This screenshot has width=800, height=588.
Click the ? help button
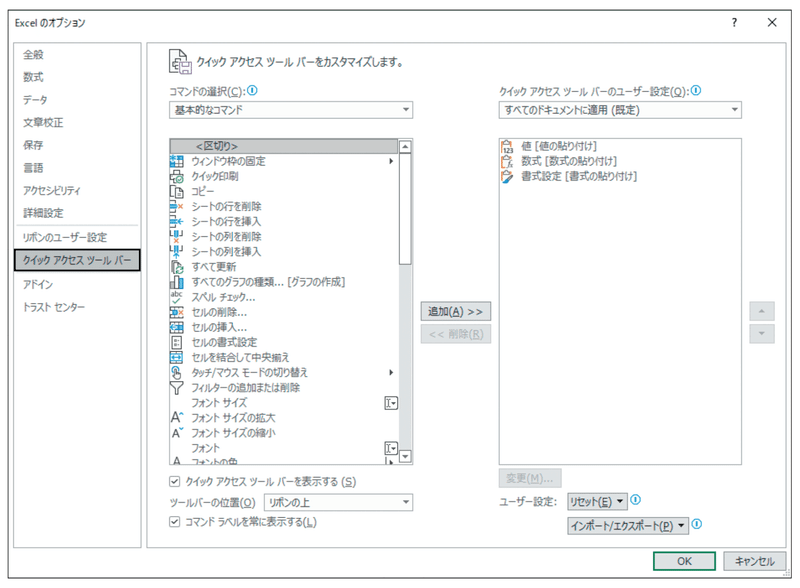pyautogui.click(x=734, y=22)
